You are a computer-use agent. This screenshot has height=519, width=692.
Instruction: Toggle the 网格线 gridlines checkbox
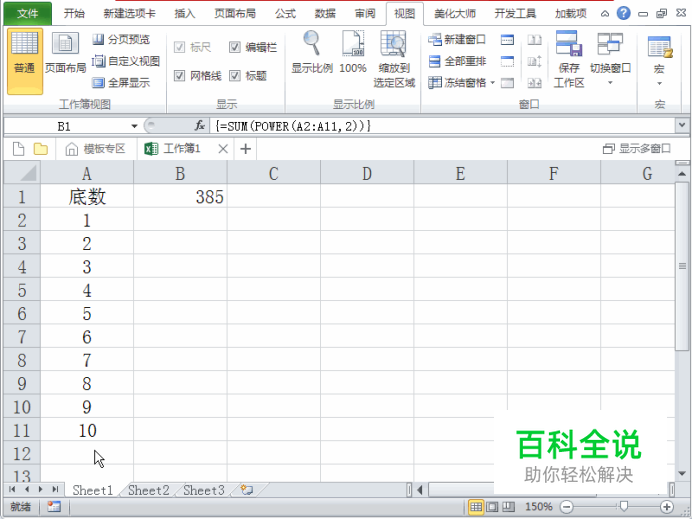tap(179, 76)
